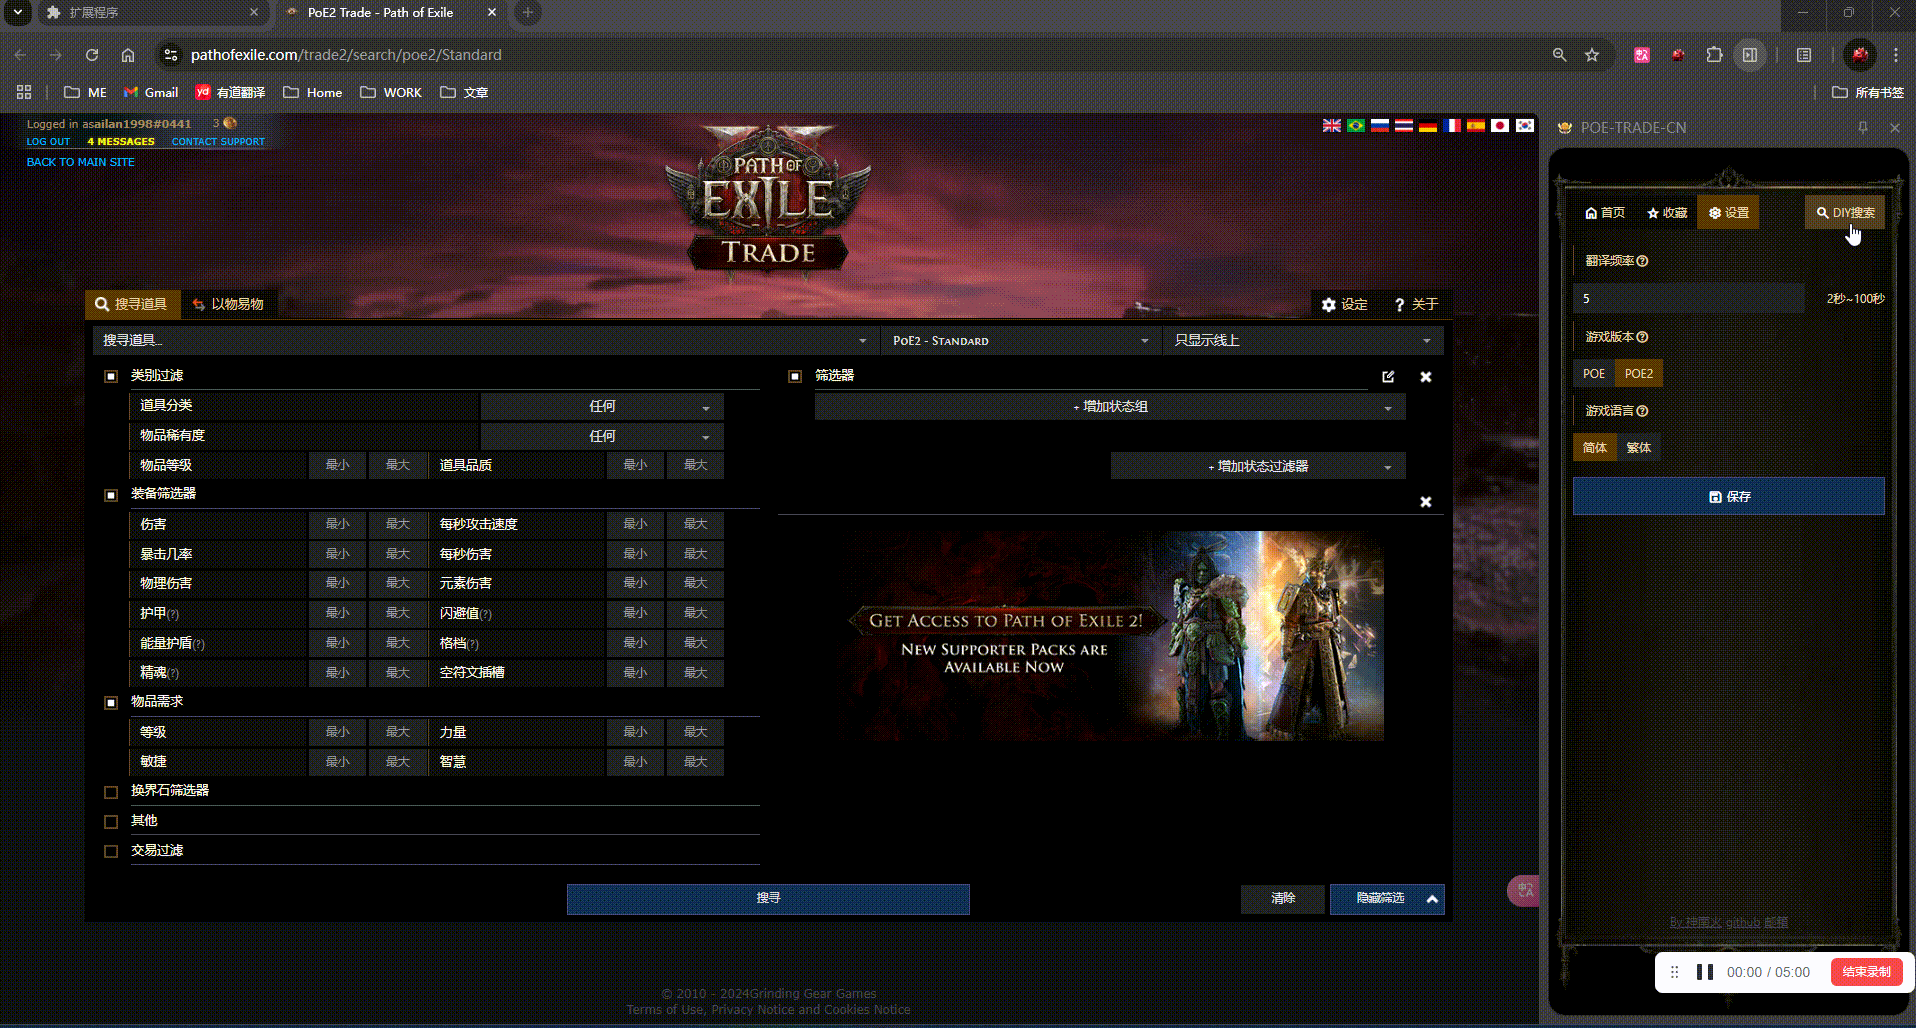The width and height of the screenshot is (1916, 1028).
Task: Close the POE-TRADE-CN side panel
Action: (x=1895, y=128)
